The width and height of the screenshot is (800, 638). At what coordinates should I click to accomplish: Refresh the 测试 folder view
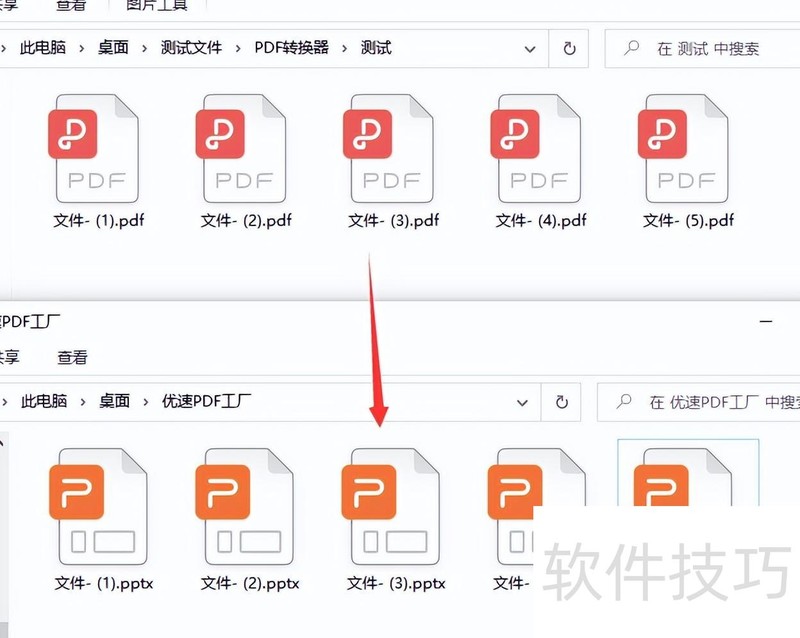[x=569, y=48]
